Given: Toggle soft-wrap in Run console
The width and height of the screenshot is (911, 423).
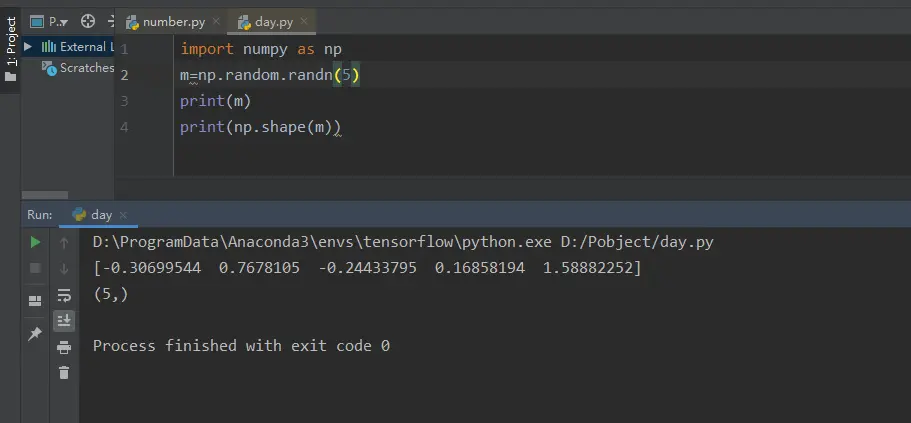Looking at the screenshot, I should click(64, 295).
